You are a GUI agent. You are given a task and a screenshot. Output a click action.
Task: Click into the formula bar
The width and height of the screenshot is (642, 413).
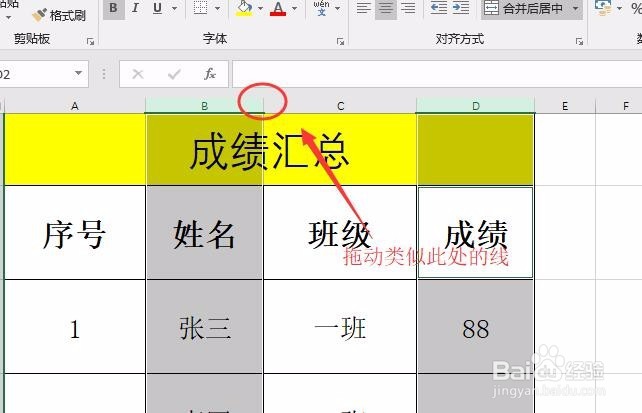437,74
